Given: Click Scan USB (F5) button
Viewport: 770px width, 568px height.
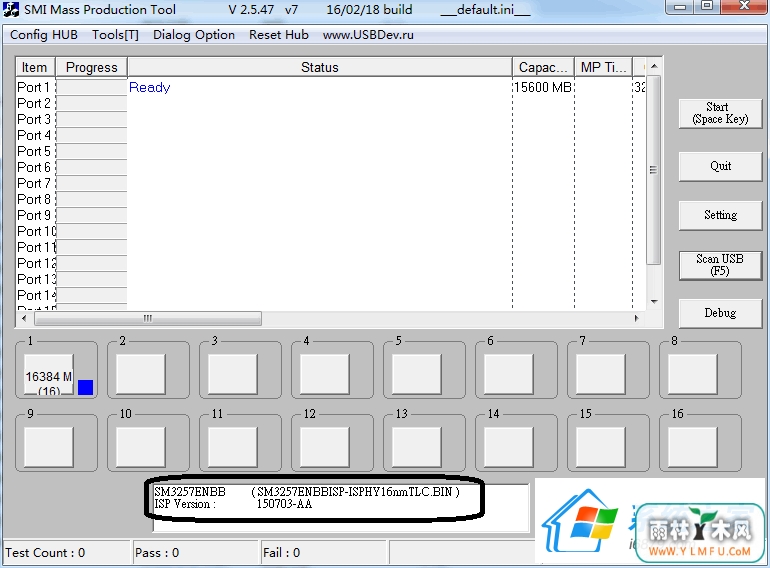Looking at the screenshot, I should pos(720,265).
